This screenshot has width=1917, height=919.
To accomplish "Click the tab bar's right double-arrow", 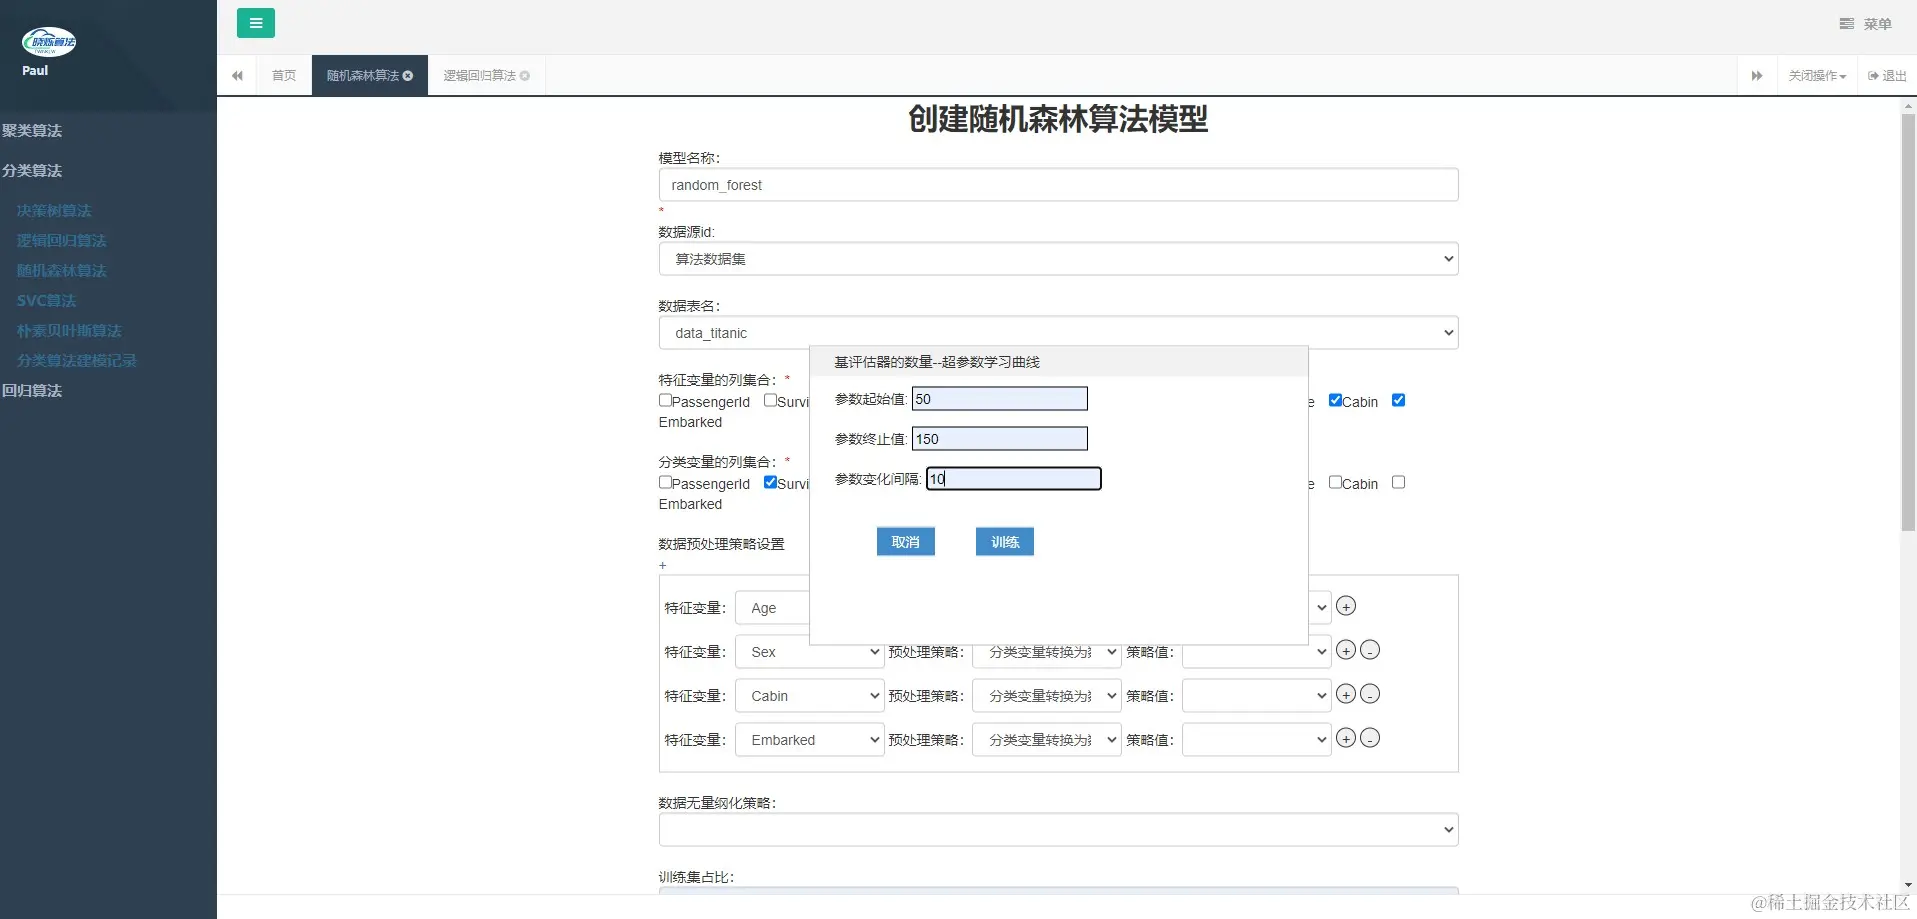I will coord(1757,76).
